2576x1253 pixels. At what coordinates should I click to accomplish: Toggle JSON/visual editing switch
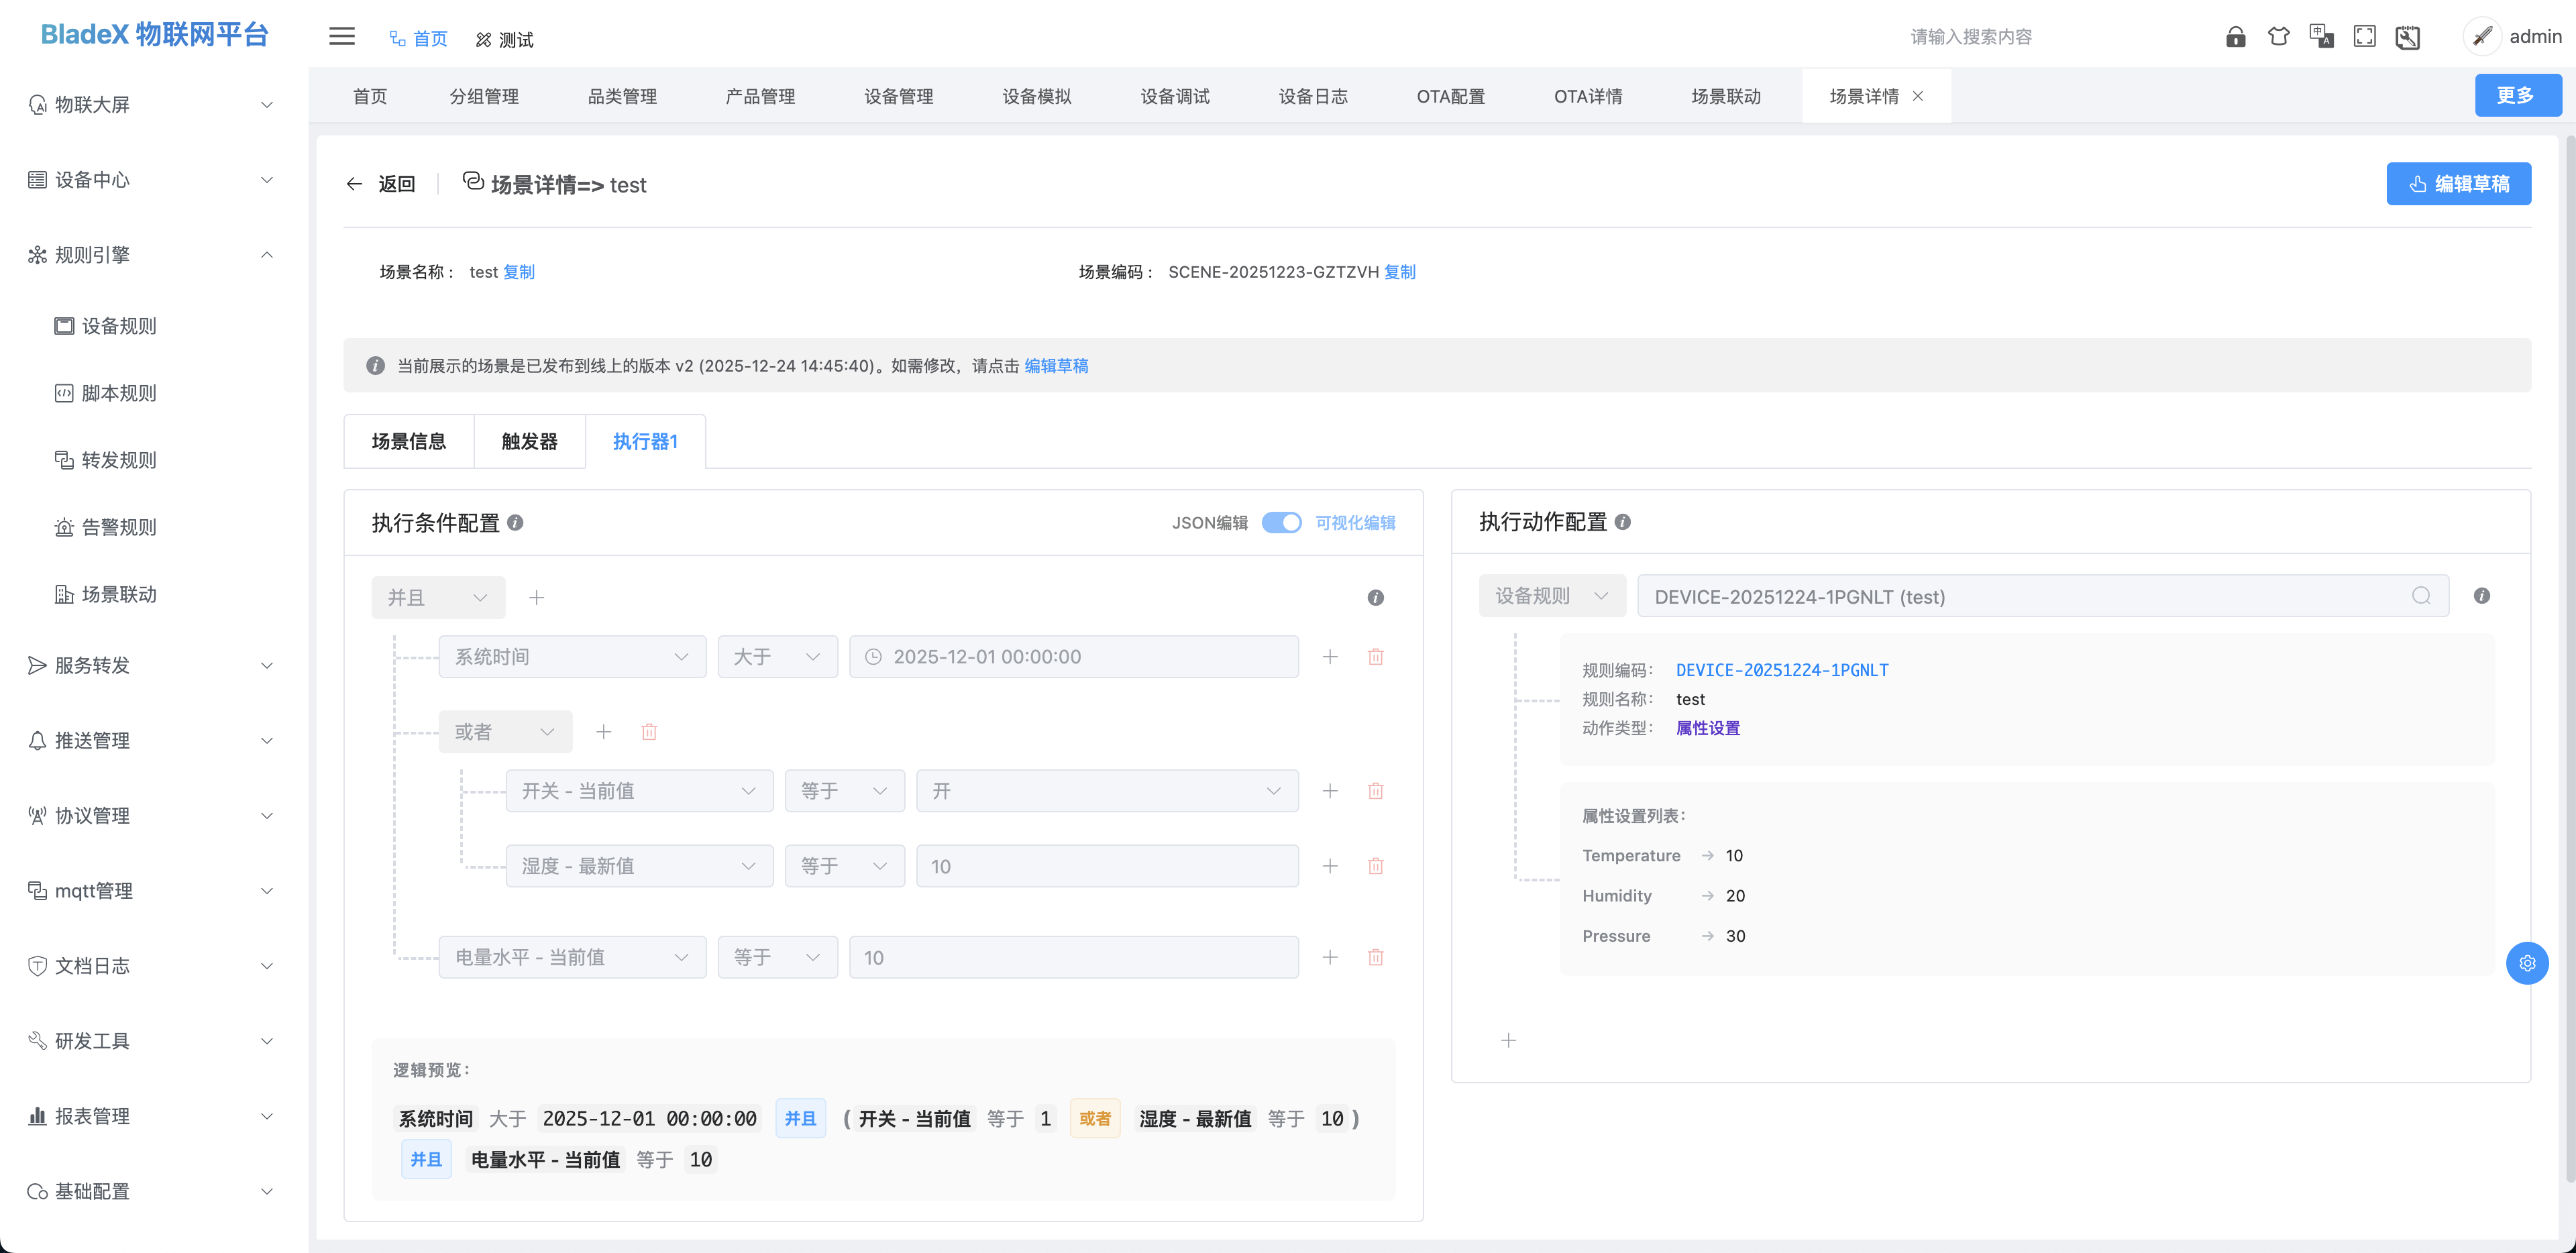1281,522
